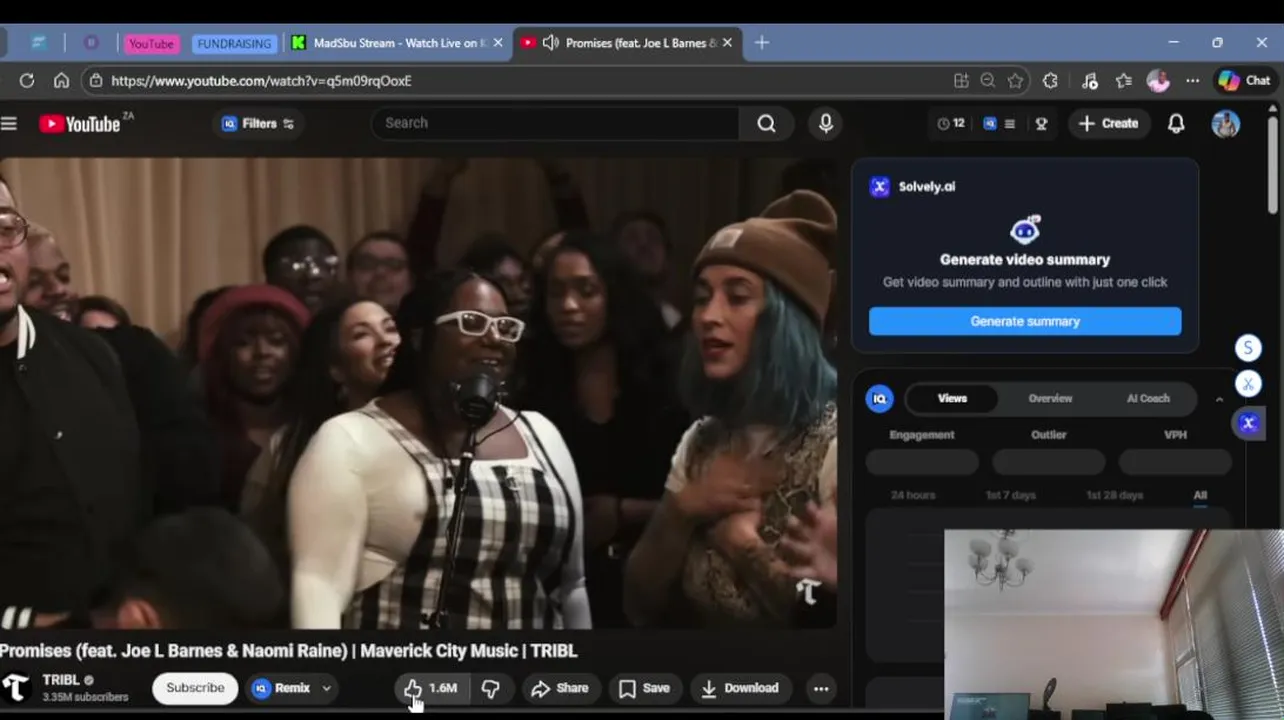Add this page to favorites star
The height and width of the screenshot is (720, 1284).
click(x=1016, y=81)
